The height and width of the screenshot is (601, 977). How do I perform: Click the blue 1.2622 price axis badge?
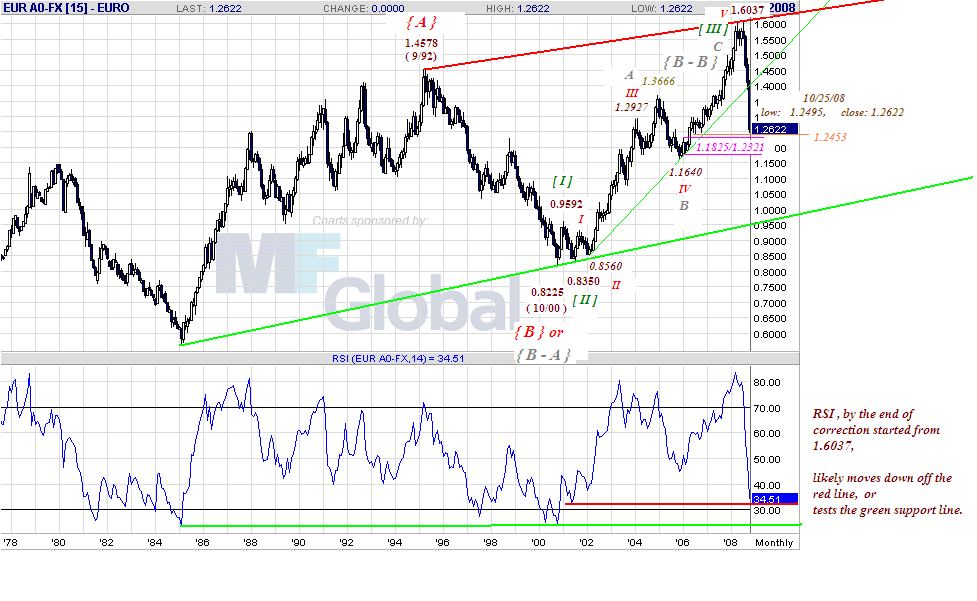[x=775, y=130]
